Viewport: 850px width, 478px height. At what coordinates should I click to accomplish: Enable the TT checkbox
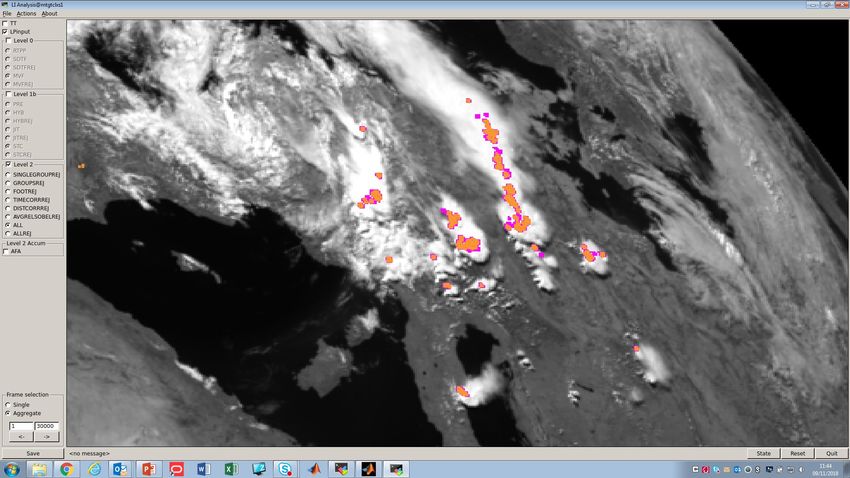(x=6, y=23)
